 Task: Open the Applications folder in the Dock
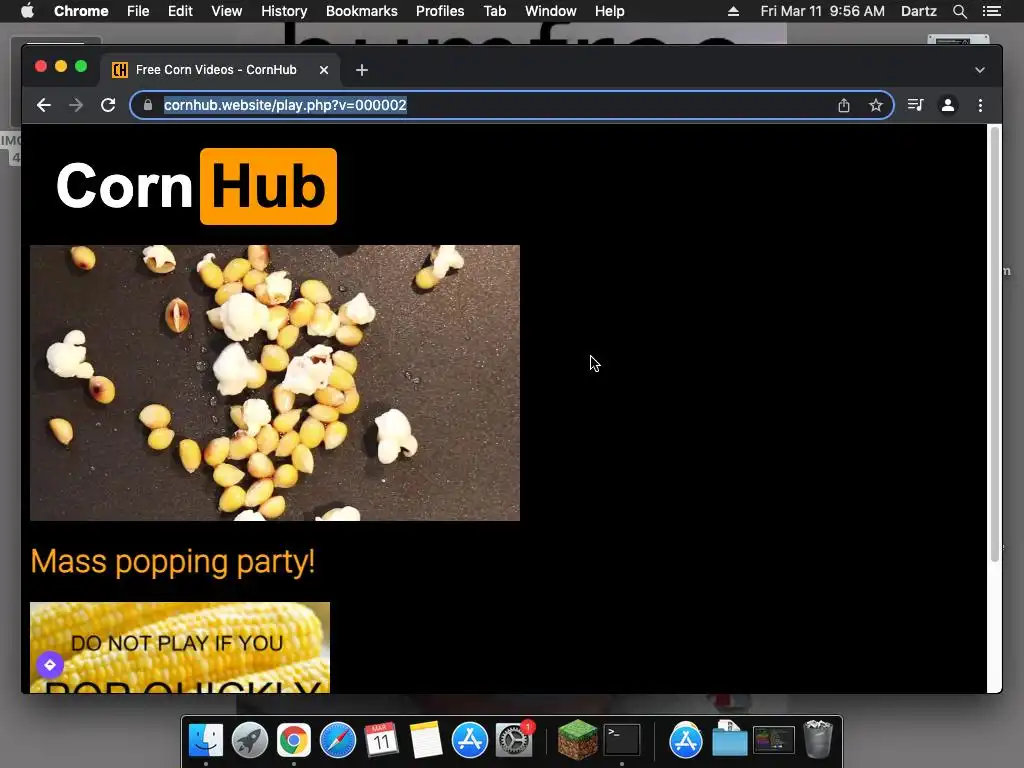(686, 740)
